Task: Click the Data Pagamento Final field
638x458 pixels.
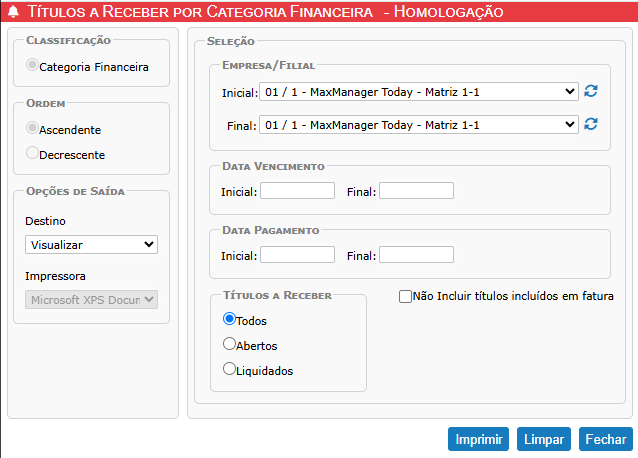Action: (416, 255)
